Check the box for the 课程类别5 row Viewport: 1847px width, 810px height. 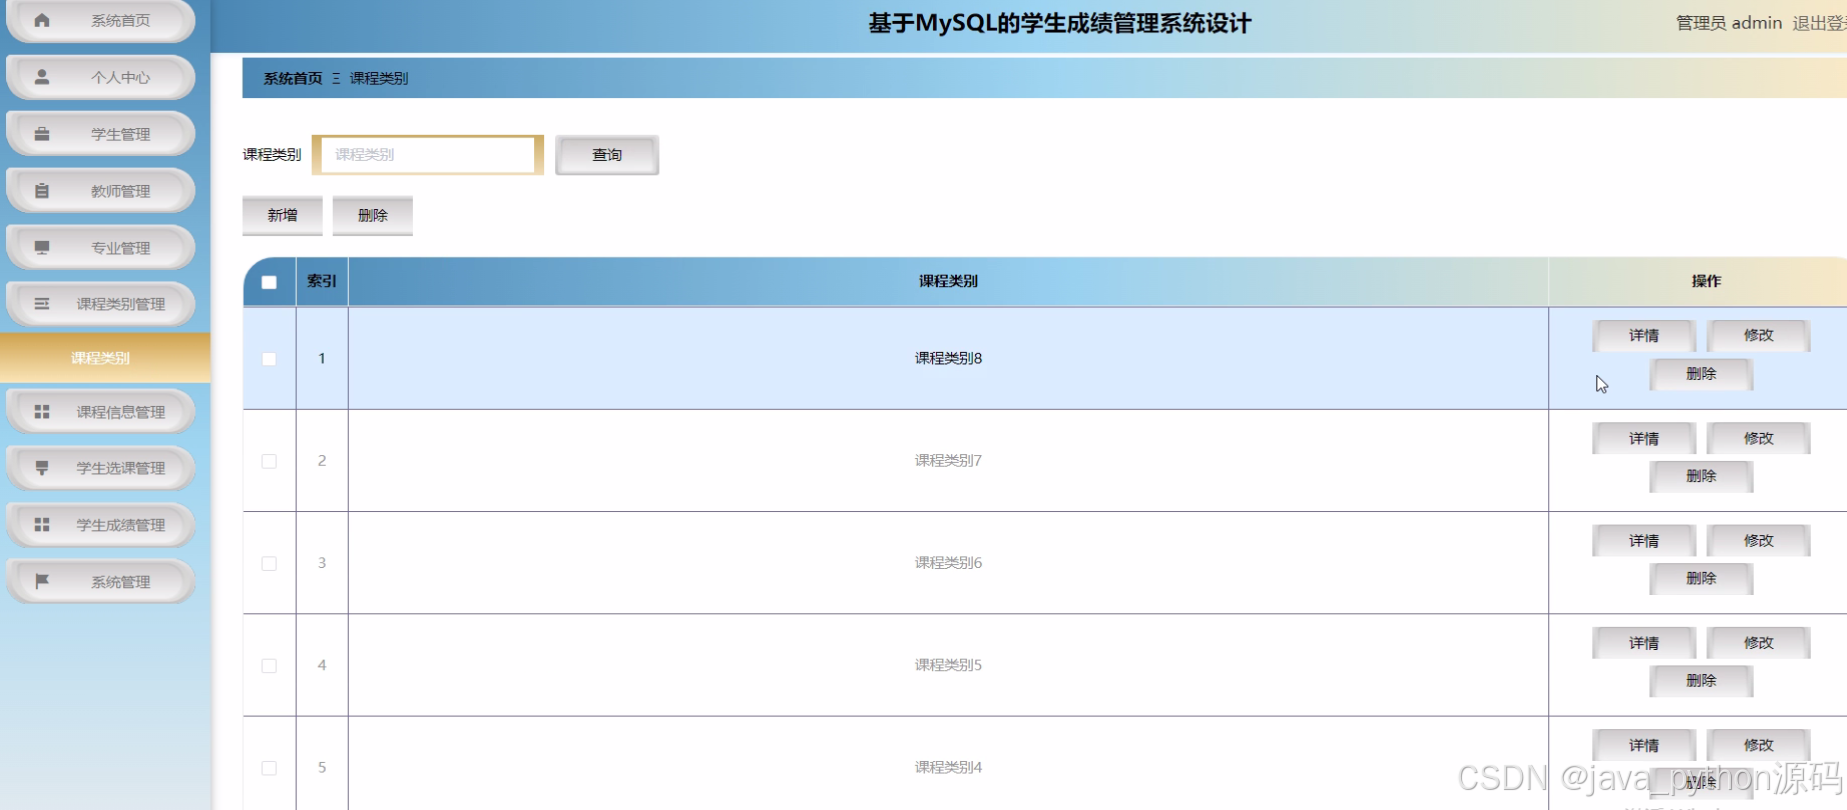pos(269,666)
